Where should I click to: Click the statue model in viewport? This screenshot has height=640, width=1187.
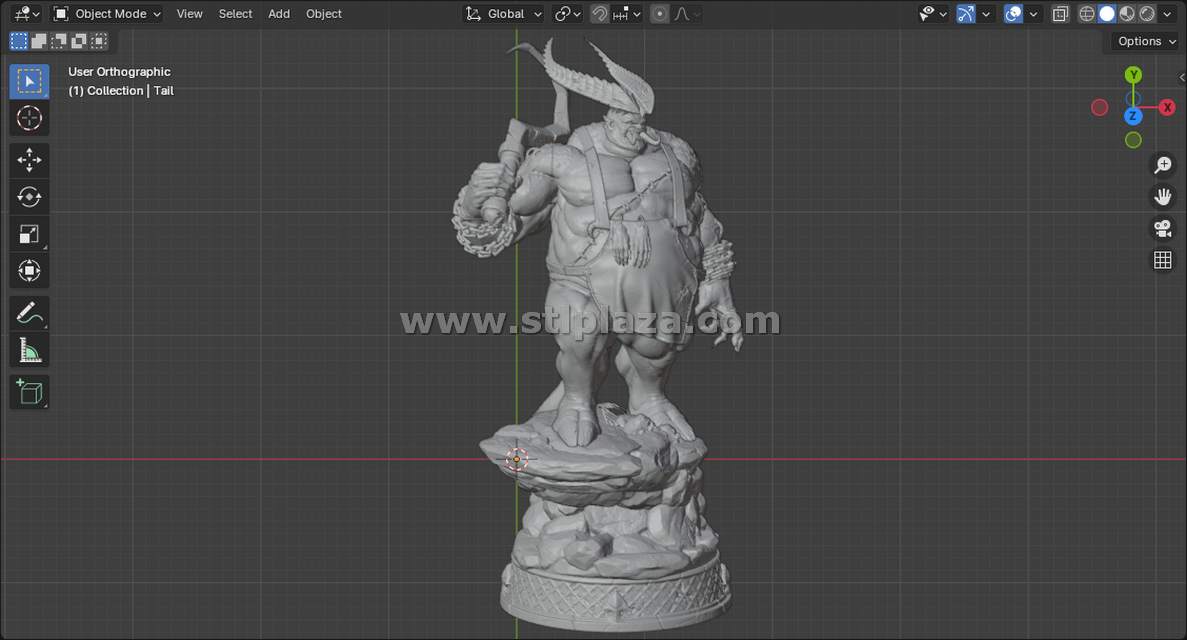click(606, 333)
